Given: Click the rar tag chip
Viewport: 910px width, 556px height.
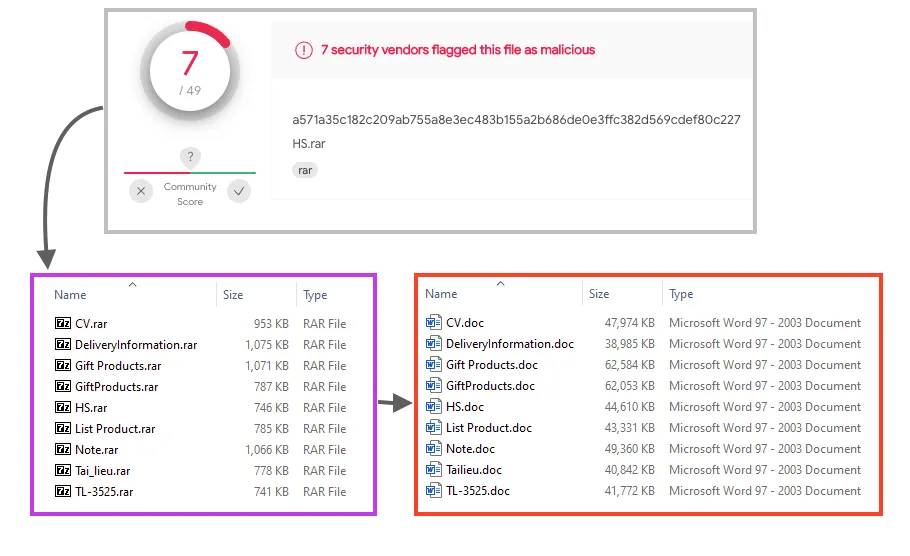Looking at the screenshot, I should (305, 170).
